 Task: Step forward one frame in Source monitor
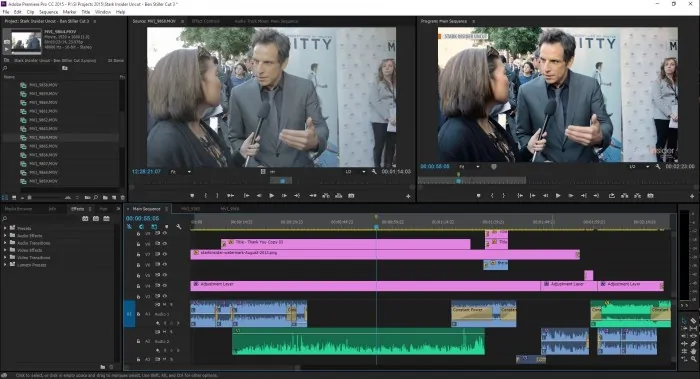click(x=284, y=196)
